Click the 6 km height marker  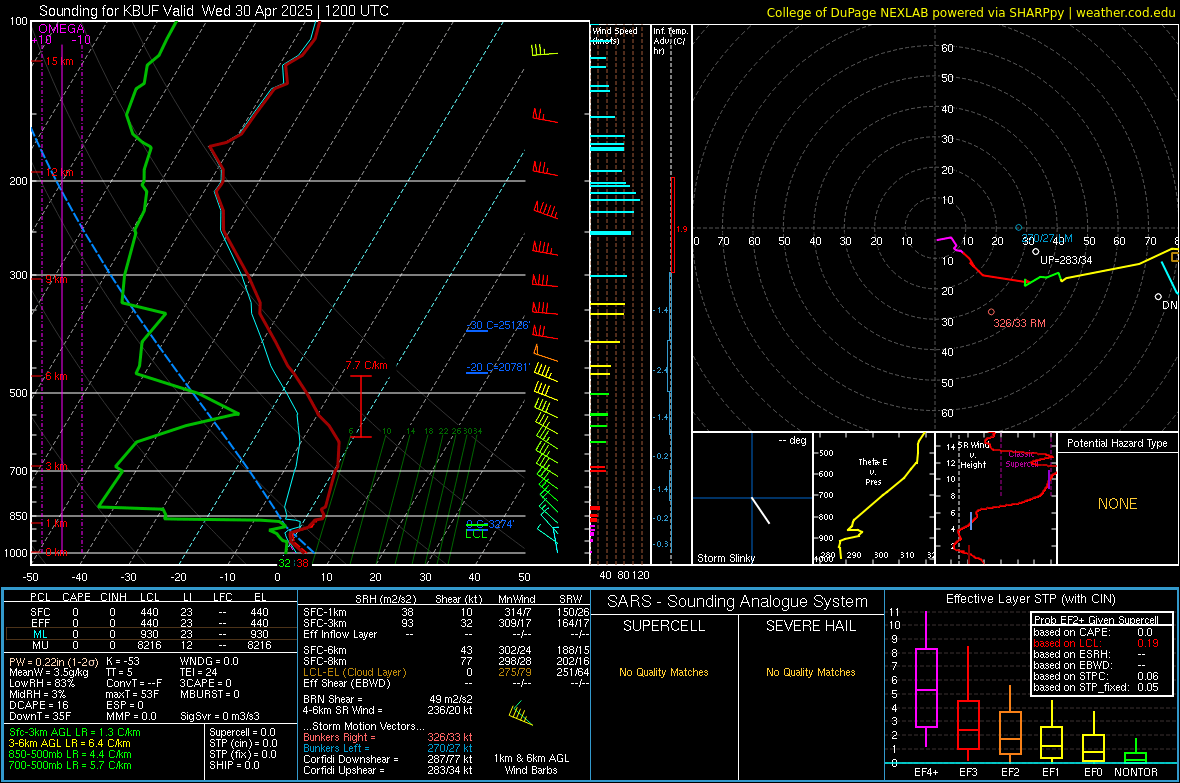[x=56, y=376]
